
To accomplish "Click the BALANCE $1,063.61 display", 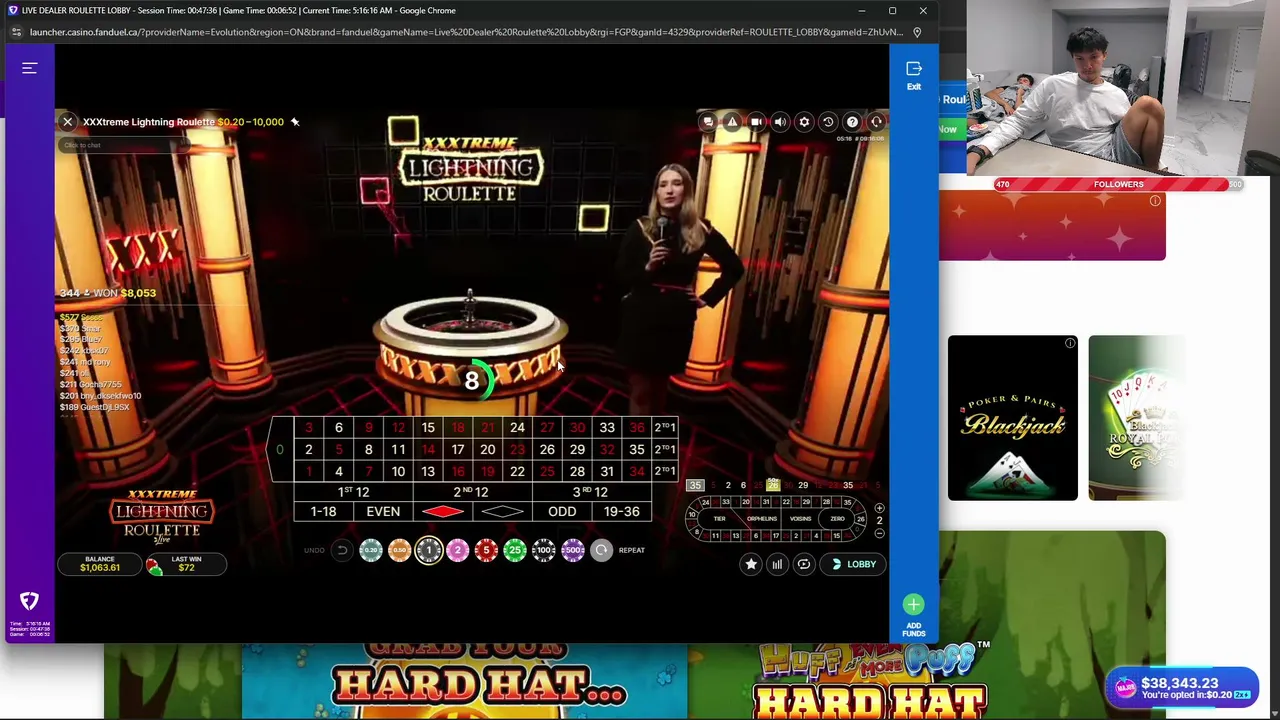I will click(x=100, y=564).
